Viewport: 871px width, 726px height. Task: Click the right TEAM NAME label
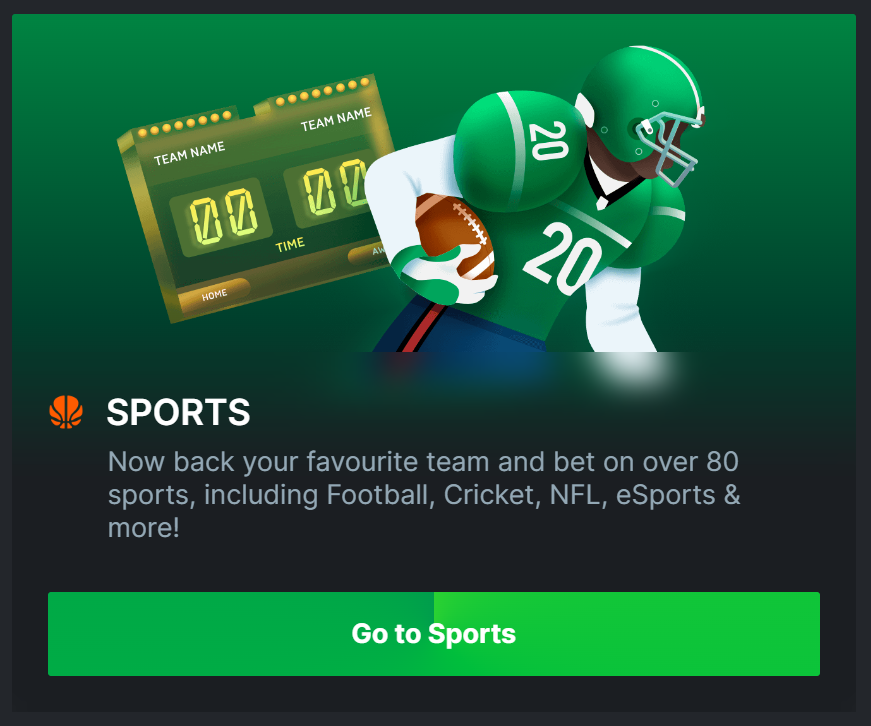pyautogui.click(x=336, y=119)
